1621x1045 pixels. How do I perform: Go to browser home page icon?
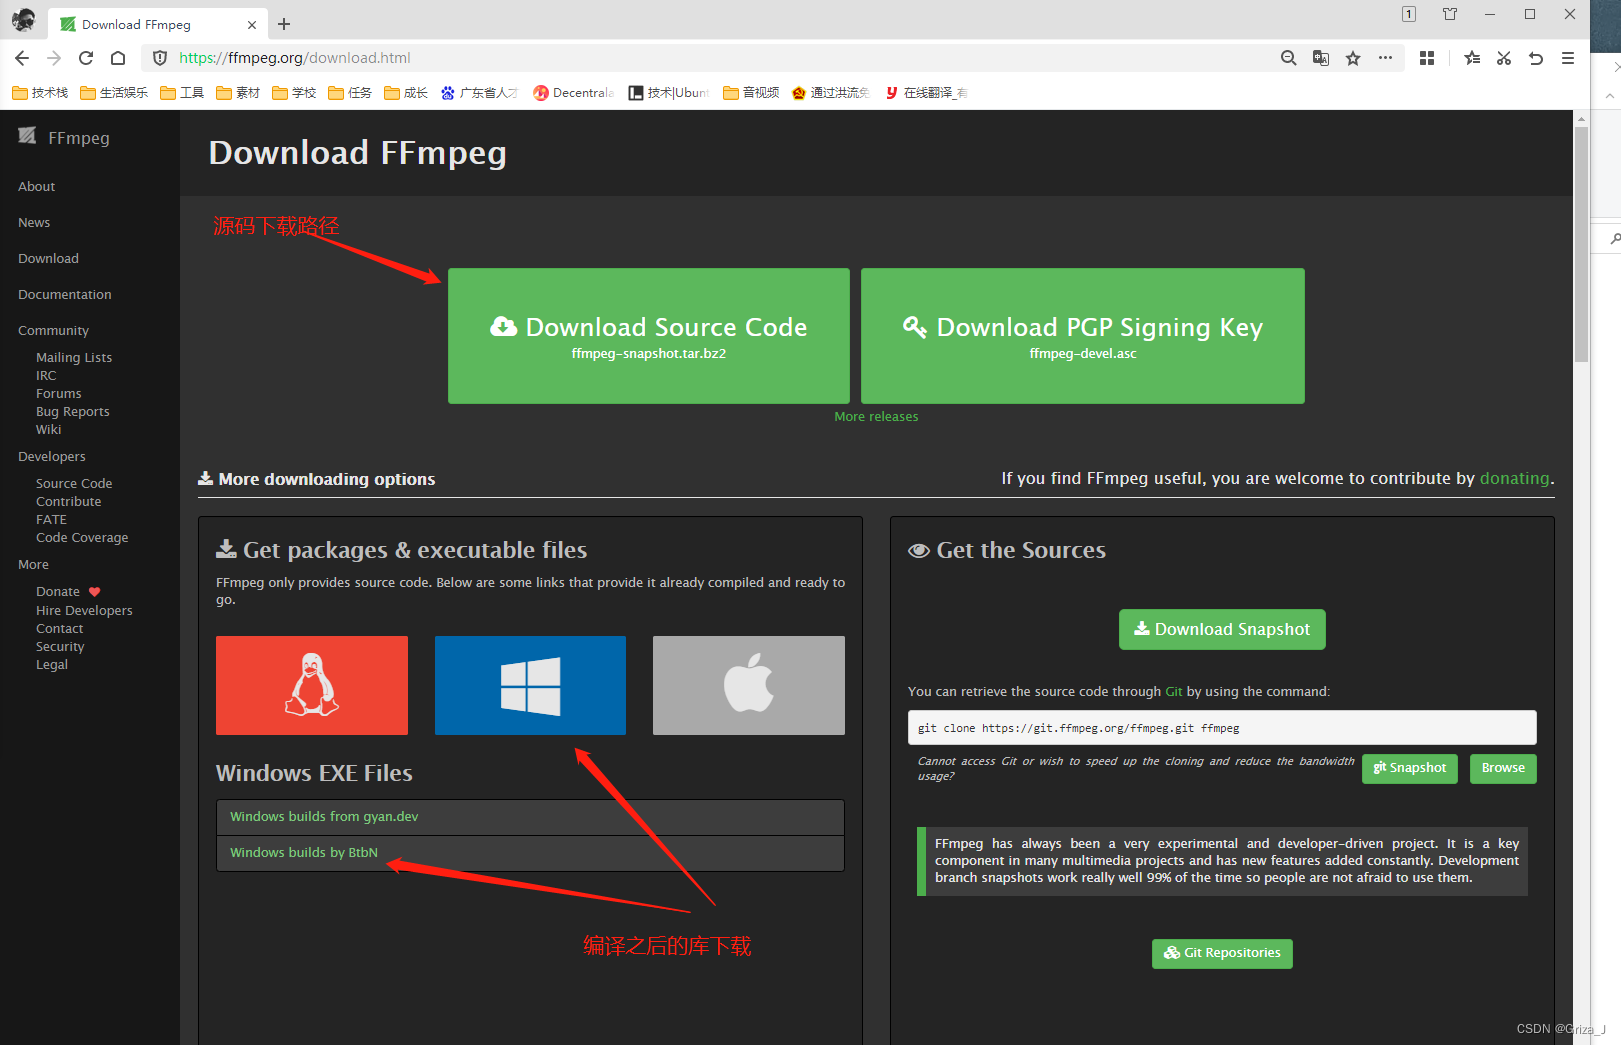coord(118,58)
